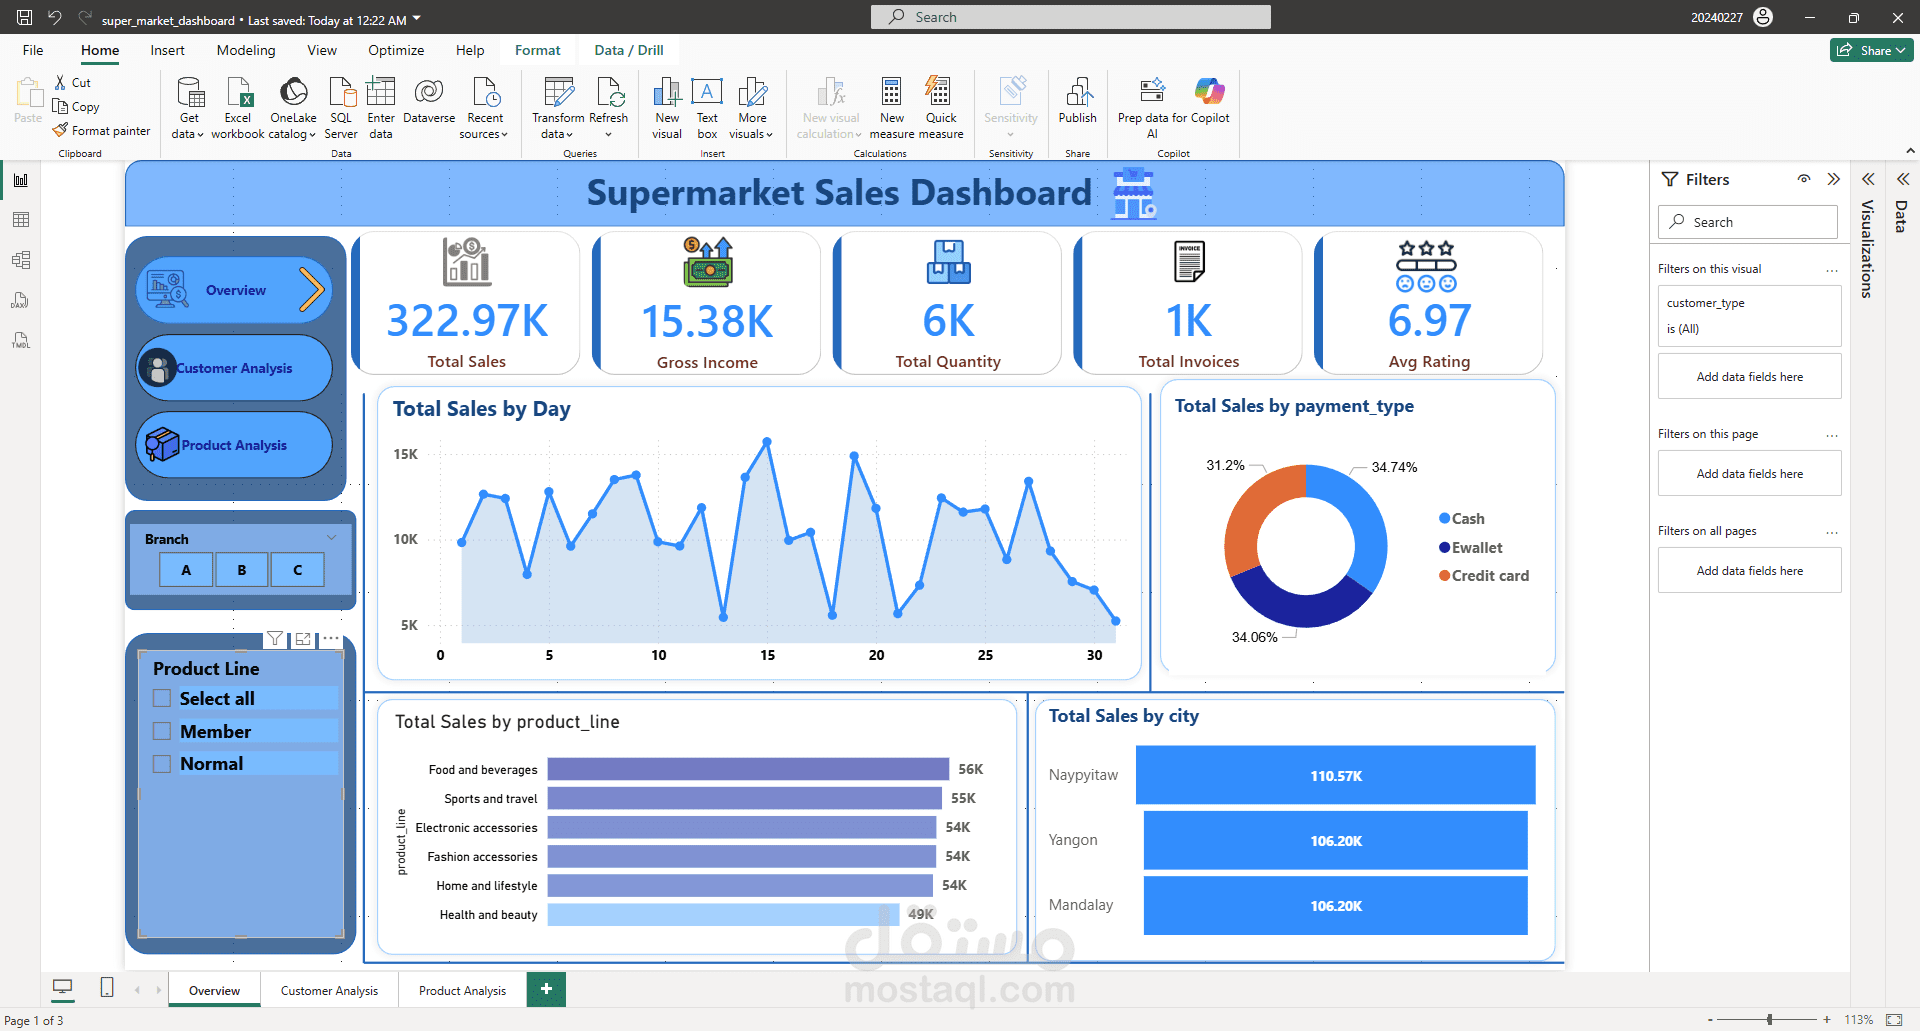The height and width of the screenshot is (1031, 1920).
Task: Select Branch A slicer tile
Action: pyautogui.click(x=186, y=570)
